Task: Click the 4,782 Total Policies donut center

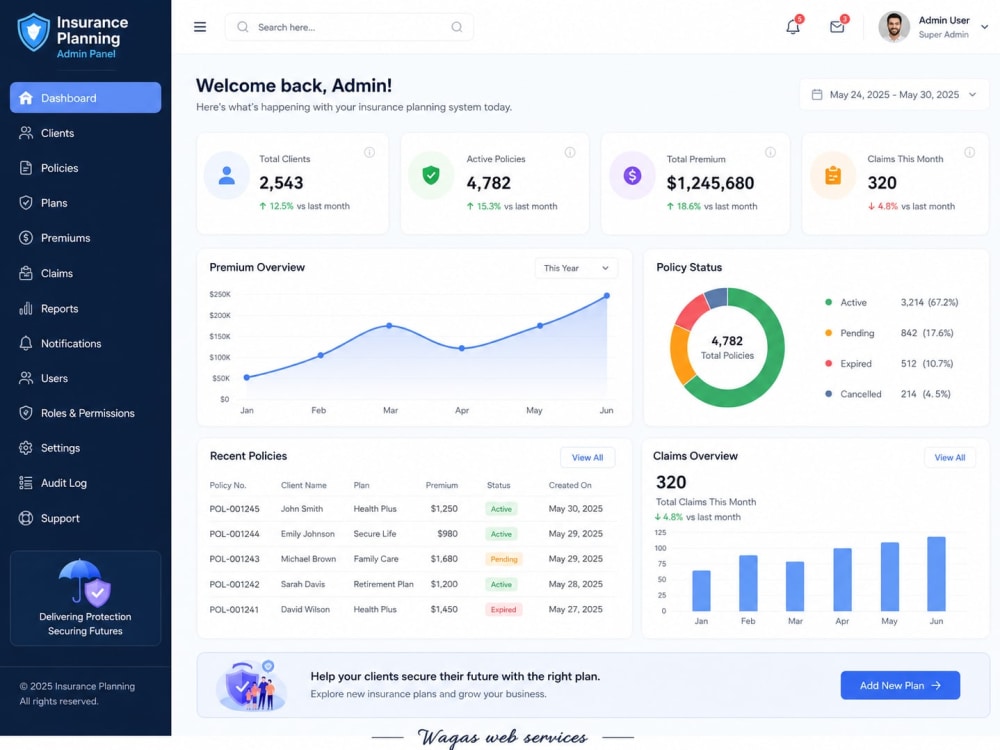Action: coord(727,347)
